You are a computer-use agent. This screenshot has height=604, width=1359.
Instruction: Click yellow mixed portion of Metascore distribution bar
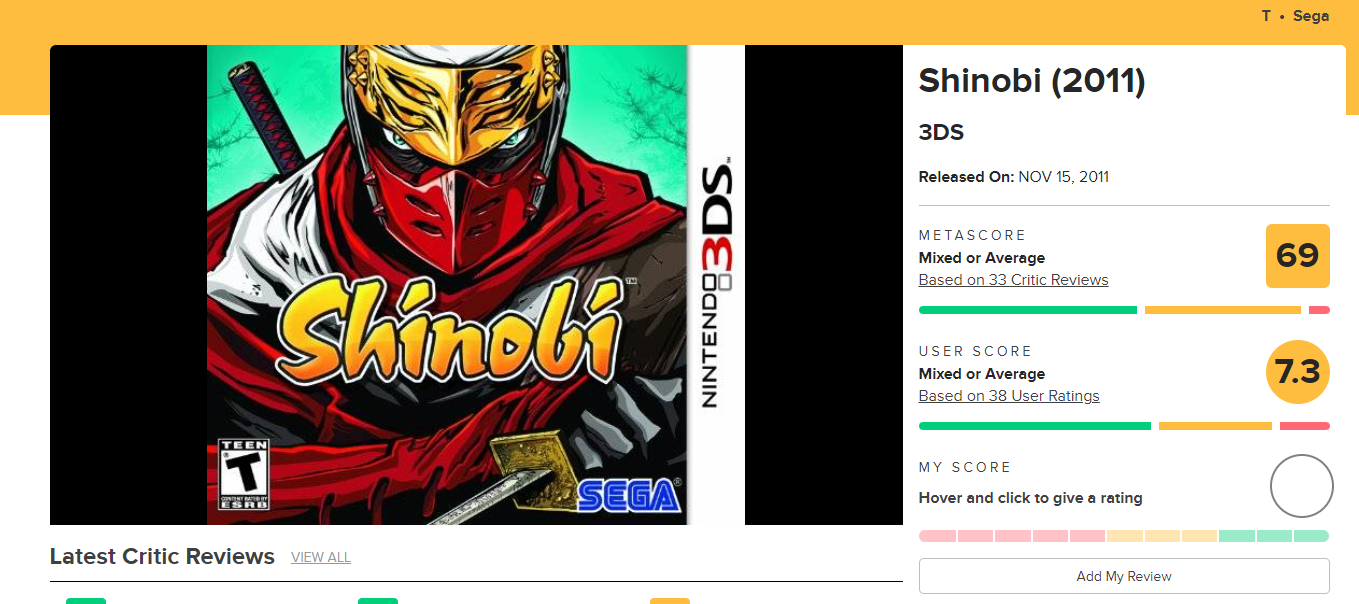point(1223,310)
